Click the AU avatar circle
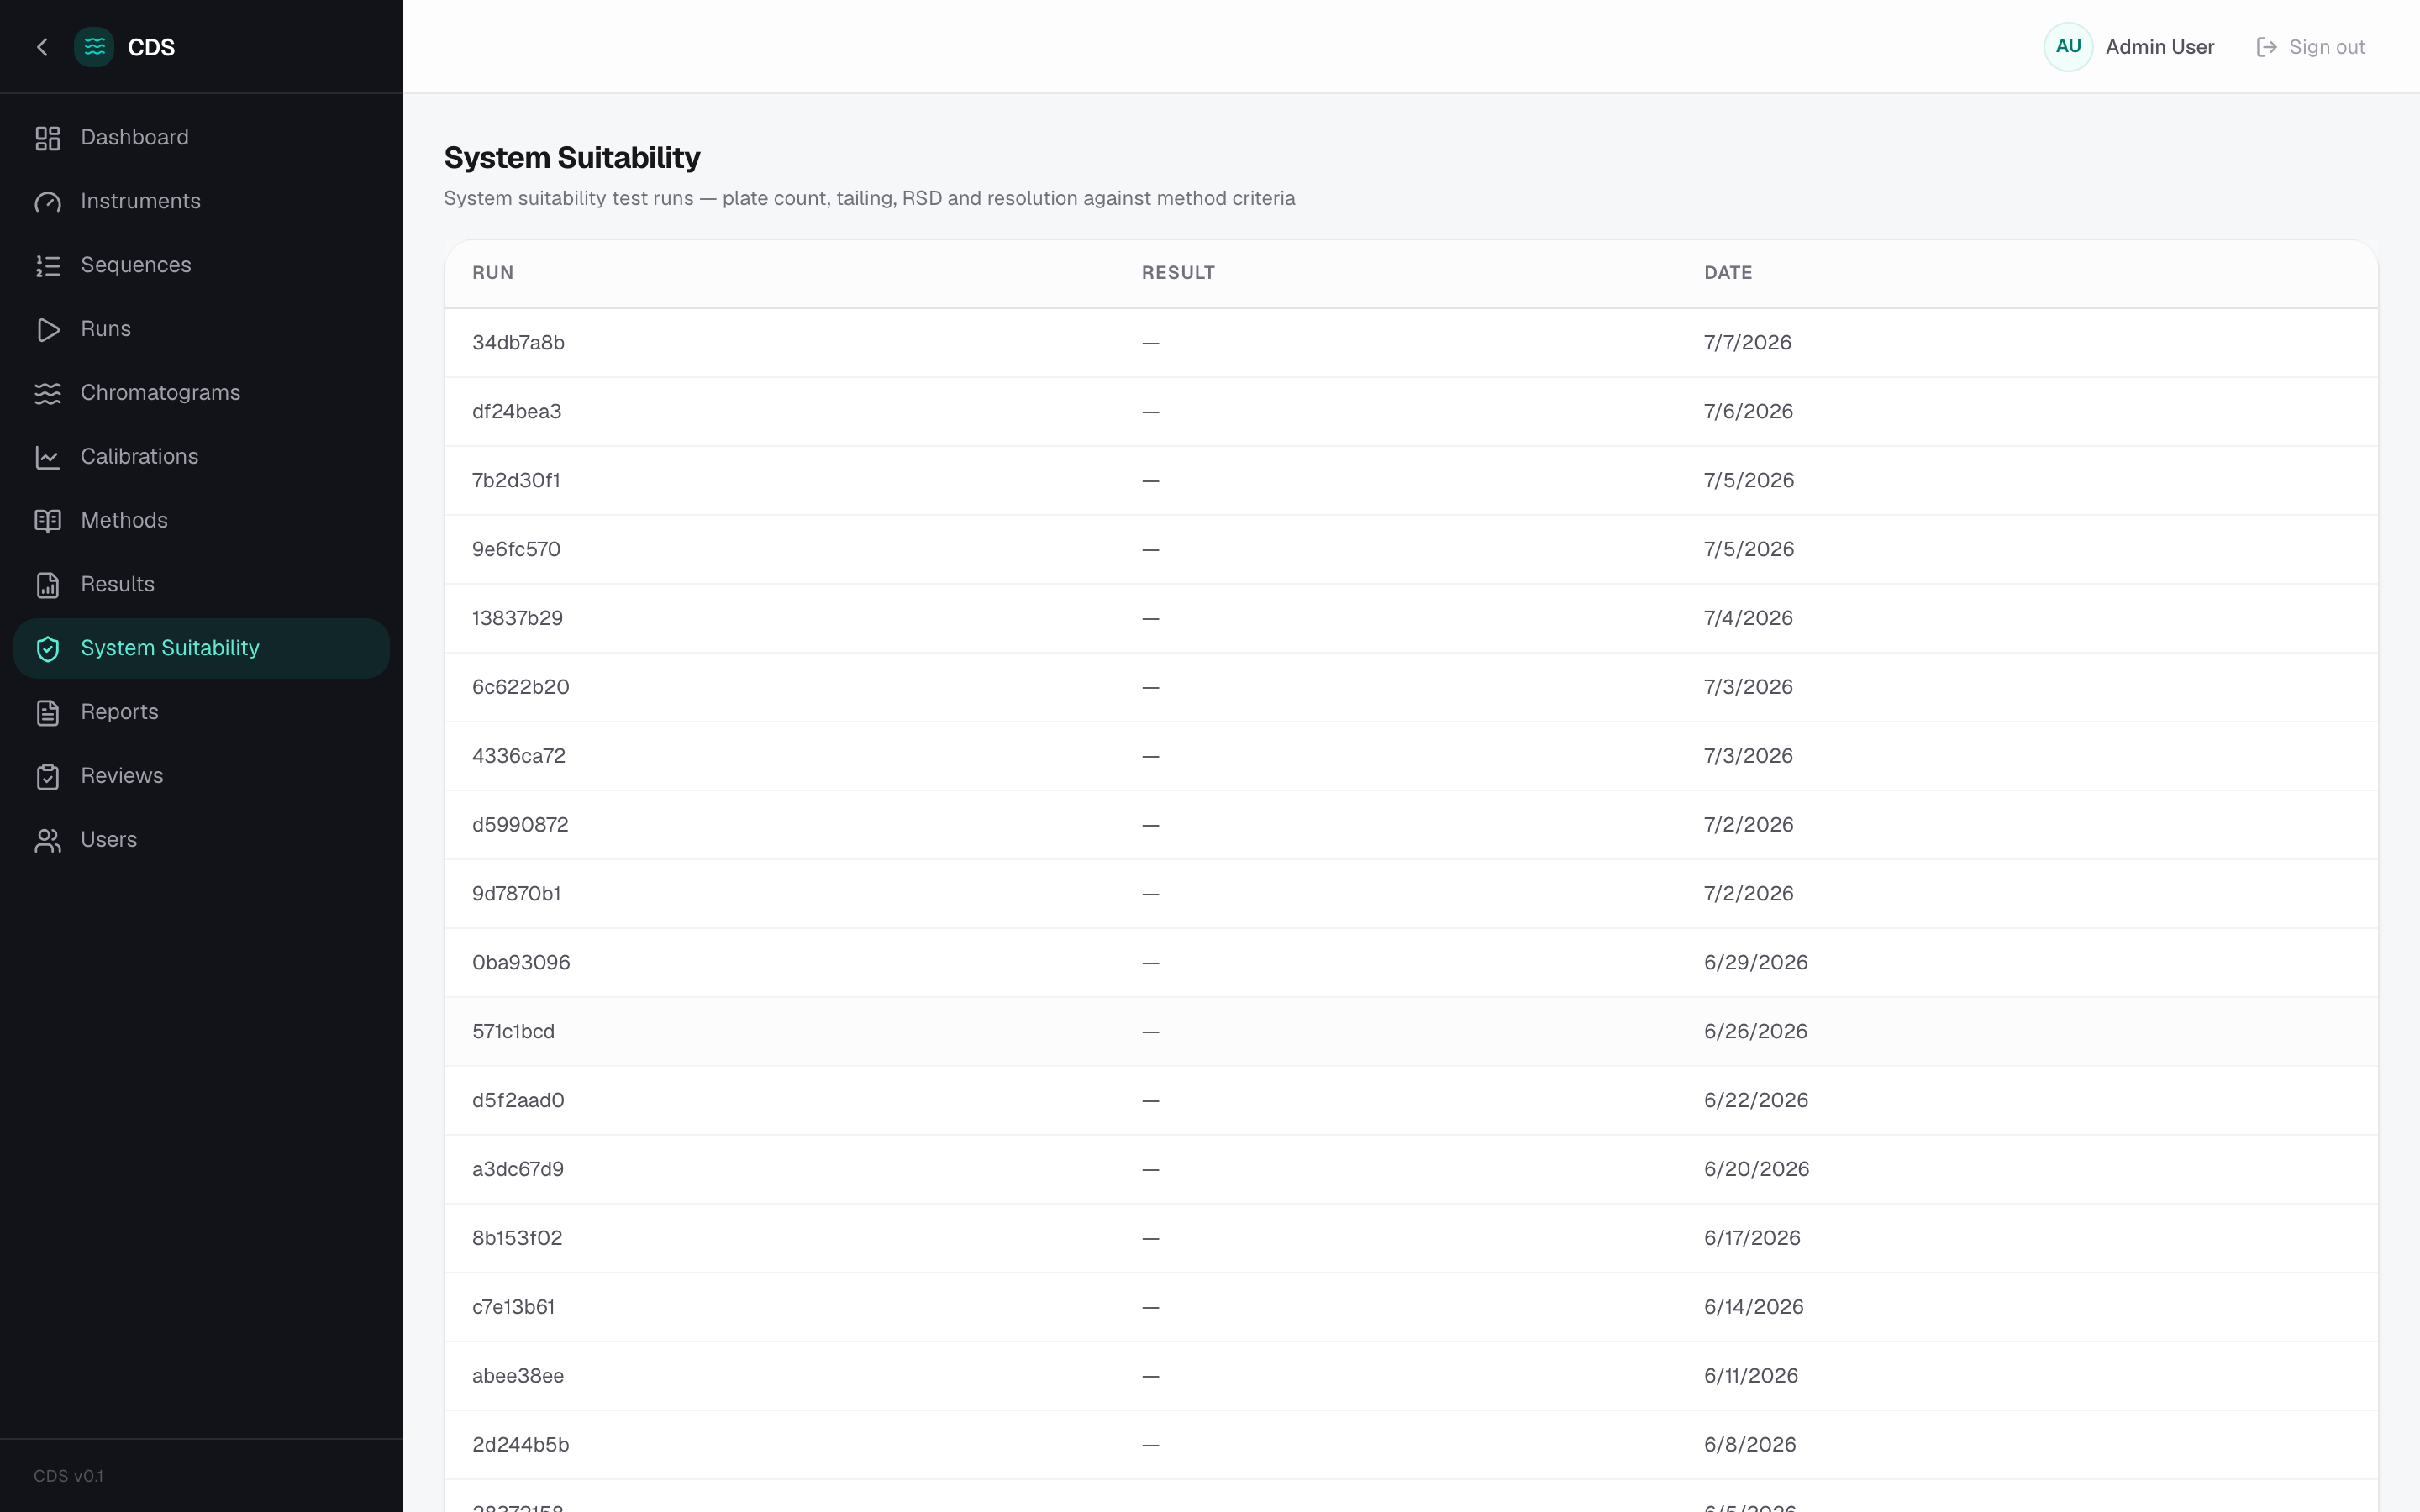Screen dimensions: 2420x1512 (x=2068, y=47)
